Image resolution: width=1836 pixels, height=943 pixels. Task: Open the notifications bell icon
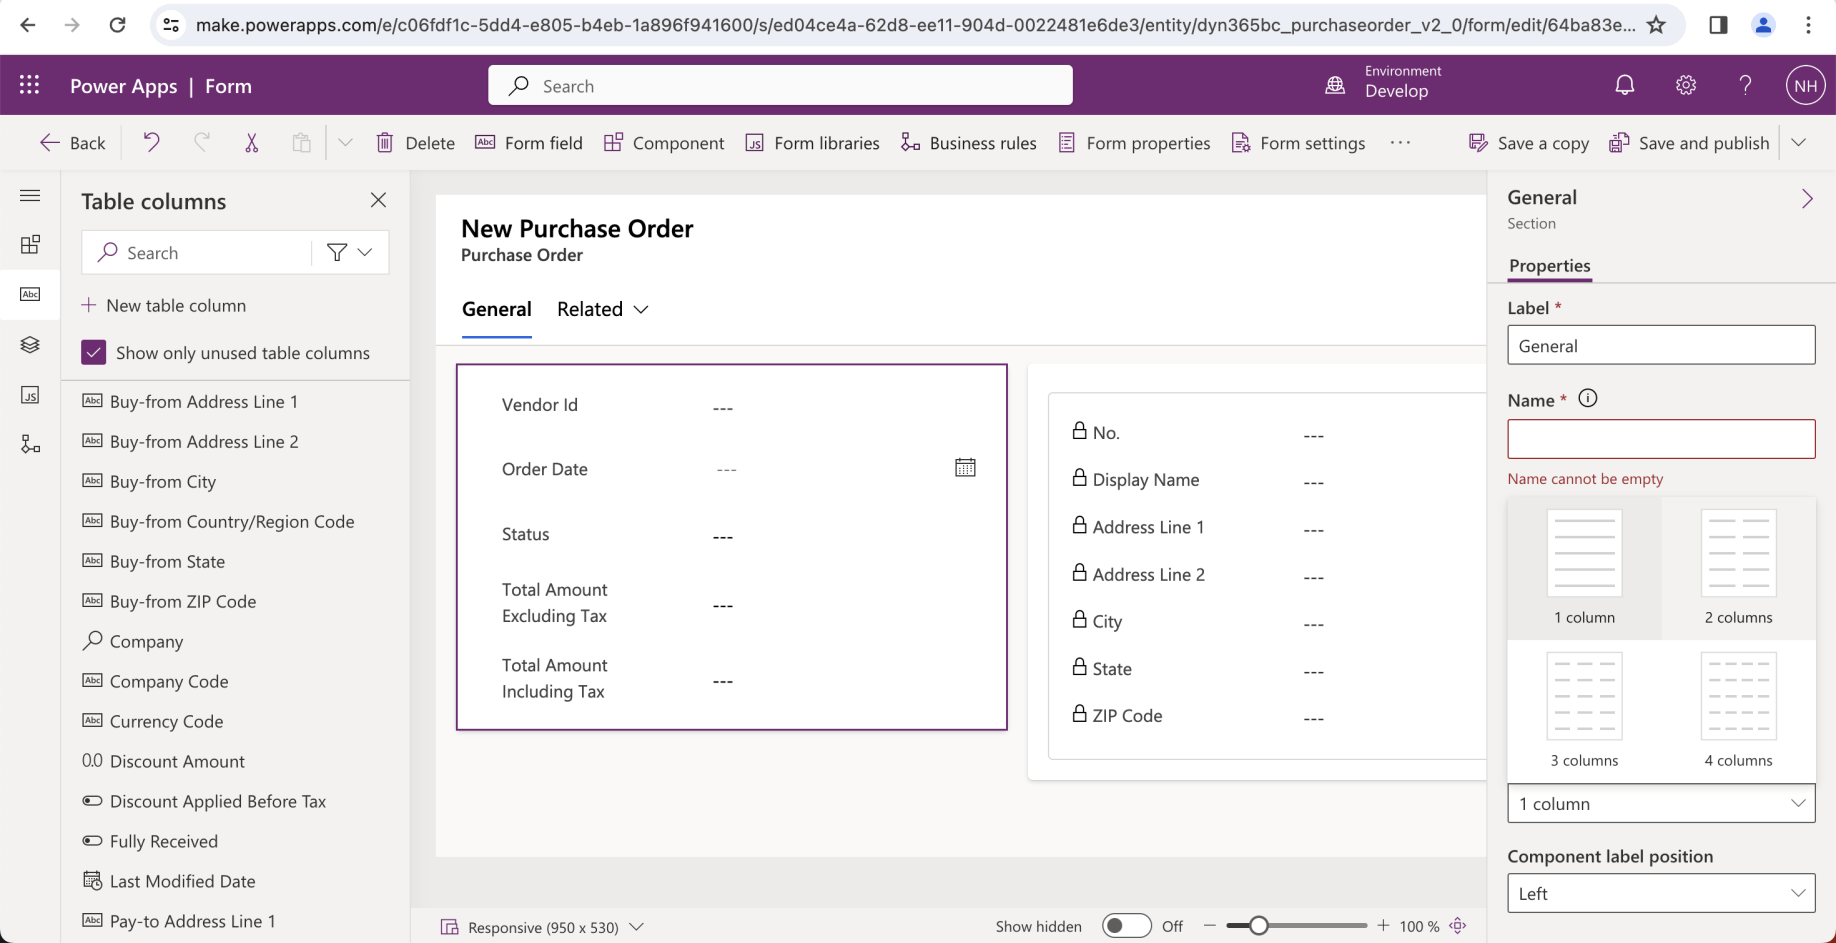[1625, 86]
